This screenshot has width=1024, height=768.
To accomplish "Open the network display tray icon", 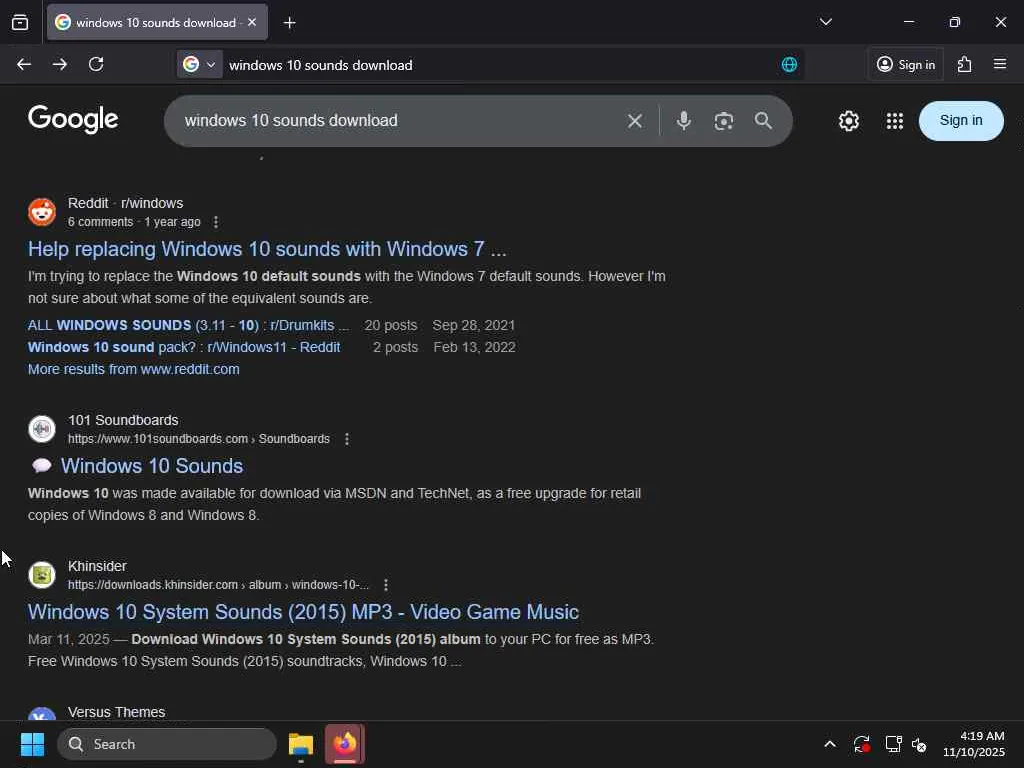I will (x=893, y=744).
